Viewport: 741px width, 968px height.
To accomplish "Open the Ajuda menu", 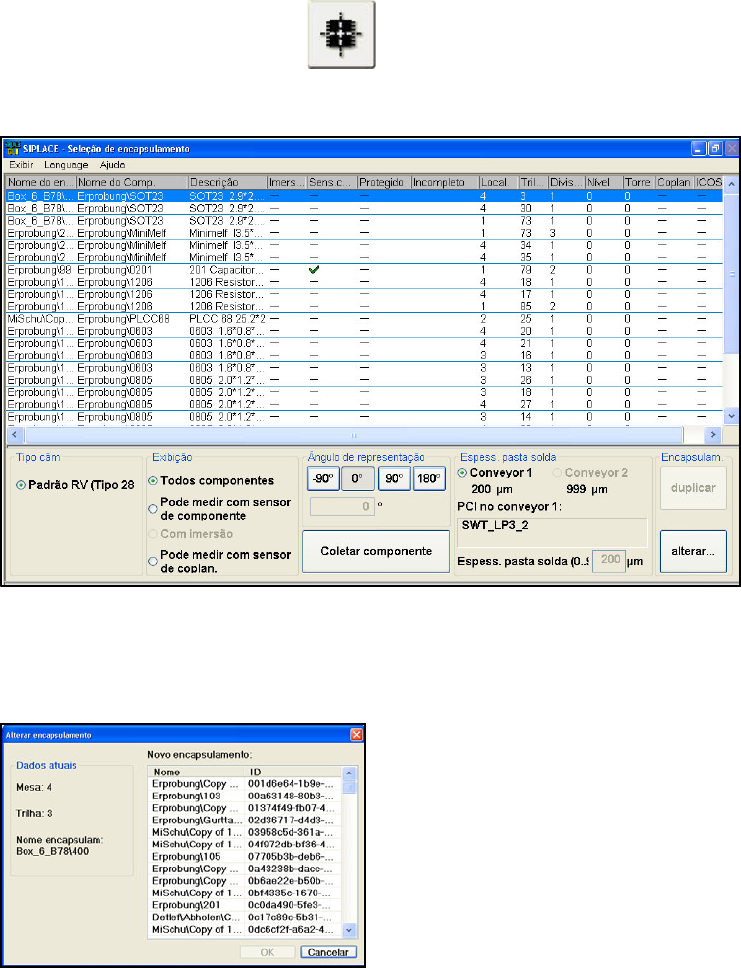I will [112, 164].
